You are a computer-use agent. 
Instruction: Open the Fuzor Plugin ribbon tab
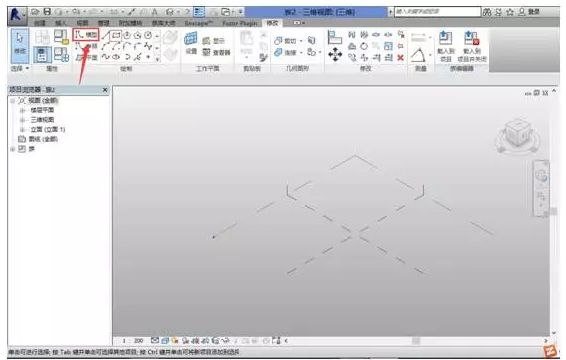240,23
